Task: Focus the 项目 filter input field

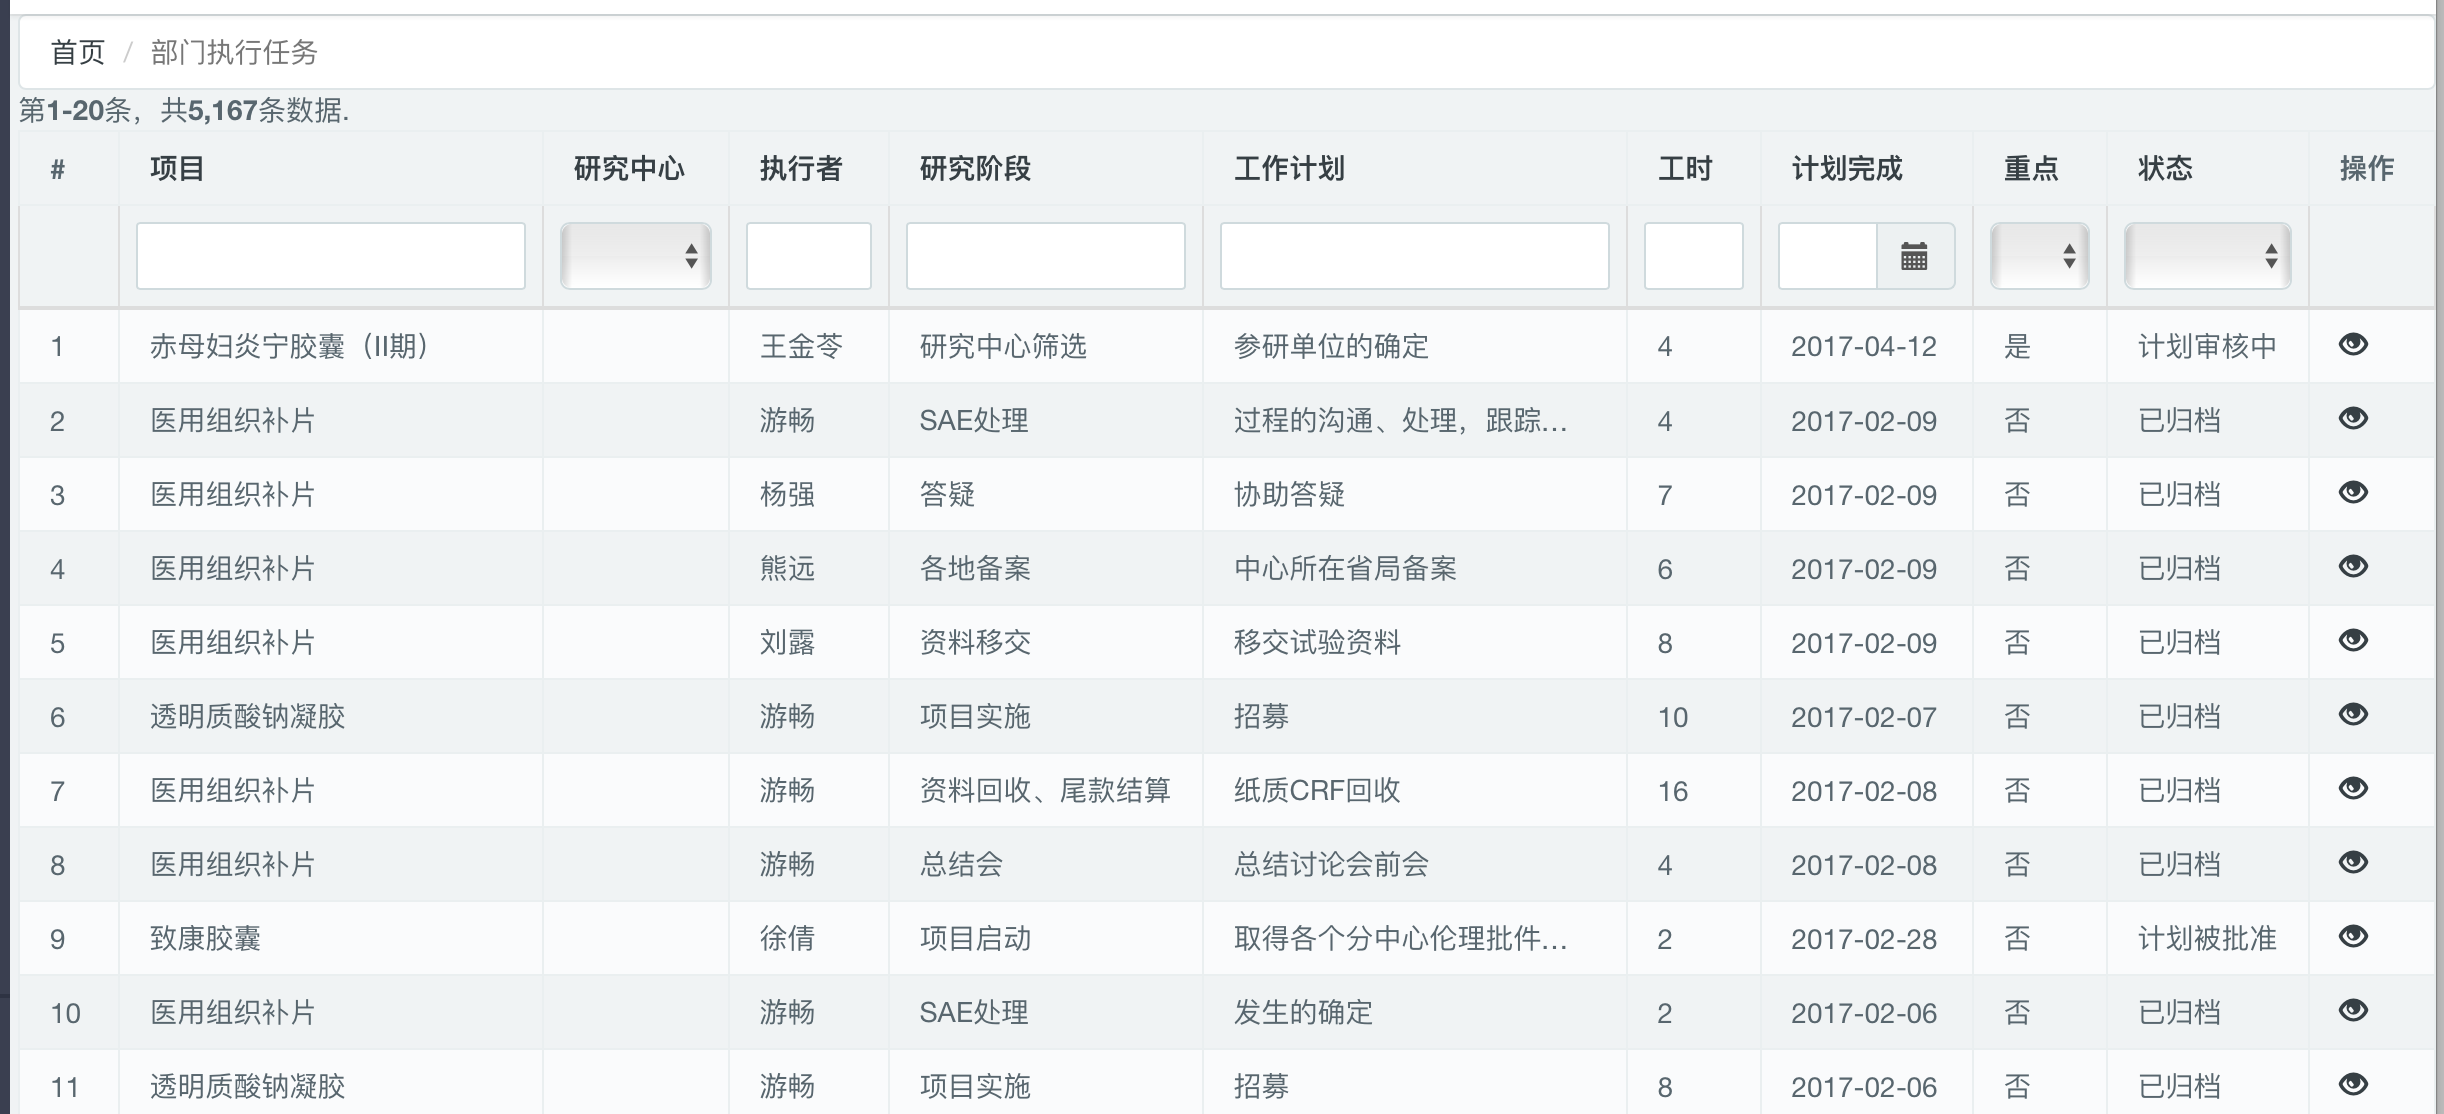Action: [x=331, y=256]
